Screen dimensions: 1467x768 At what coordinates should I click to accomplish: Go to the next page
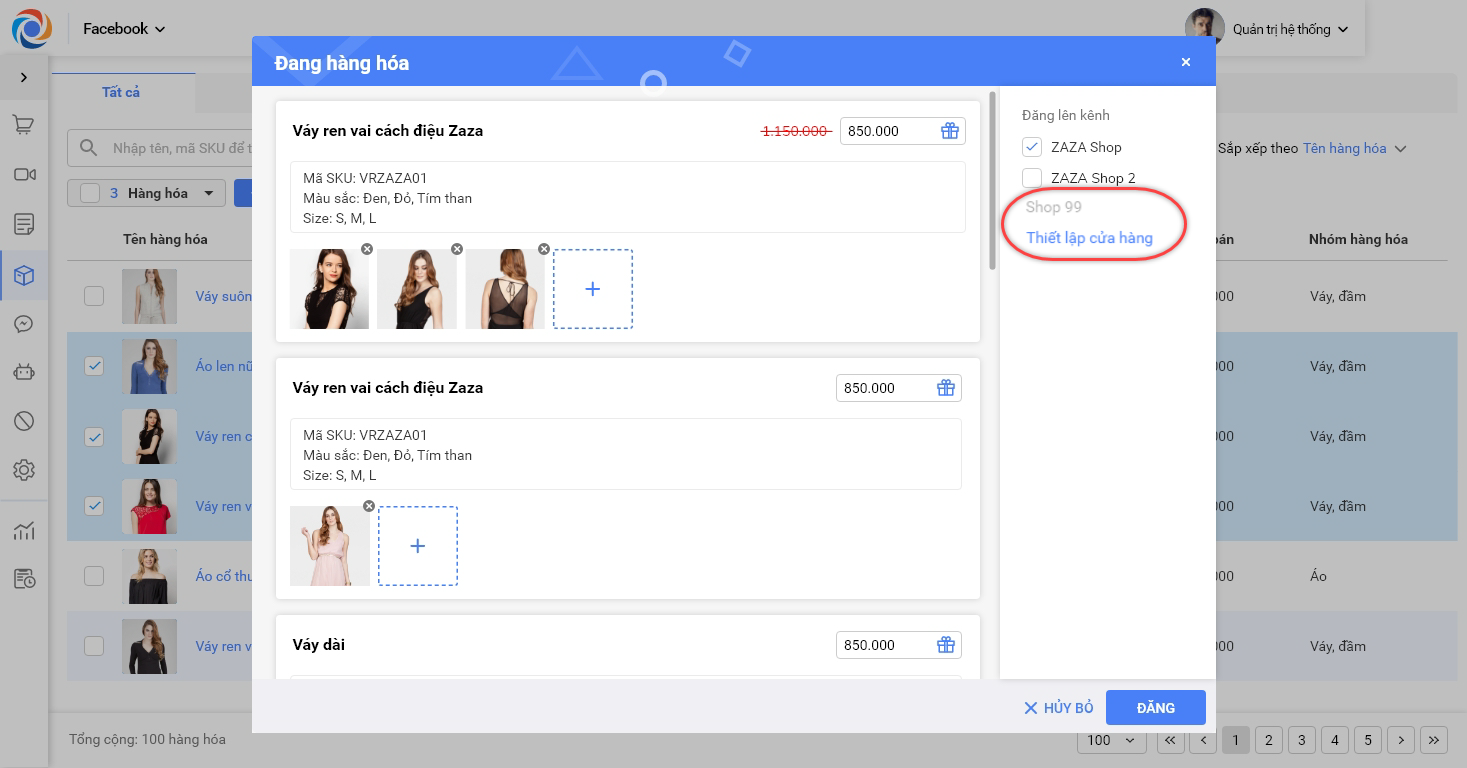tap(1401, 740)
